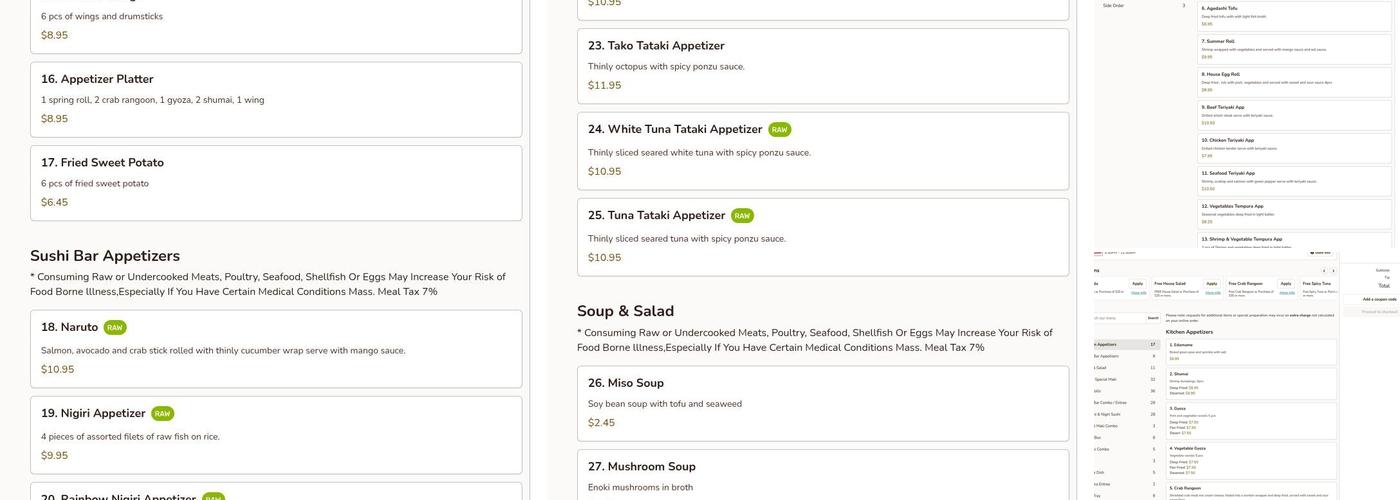The image size is (1400, 500).
Task: Open the Tako Tataki Appetizer item
Action: (x=822, y=66)
